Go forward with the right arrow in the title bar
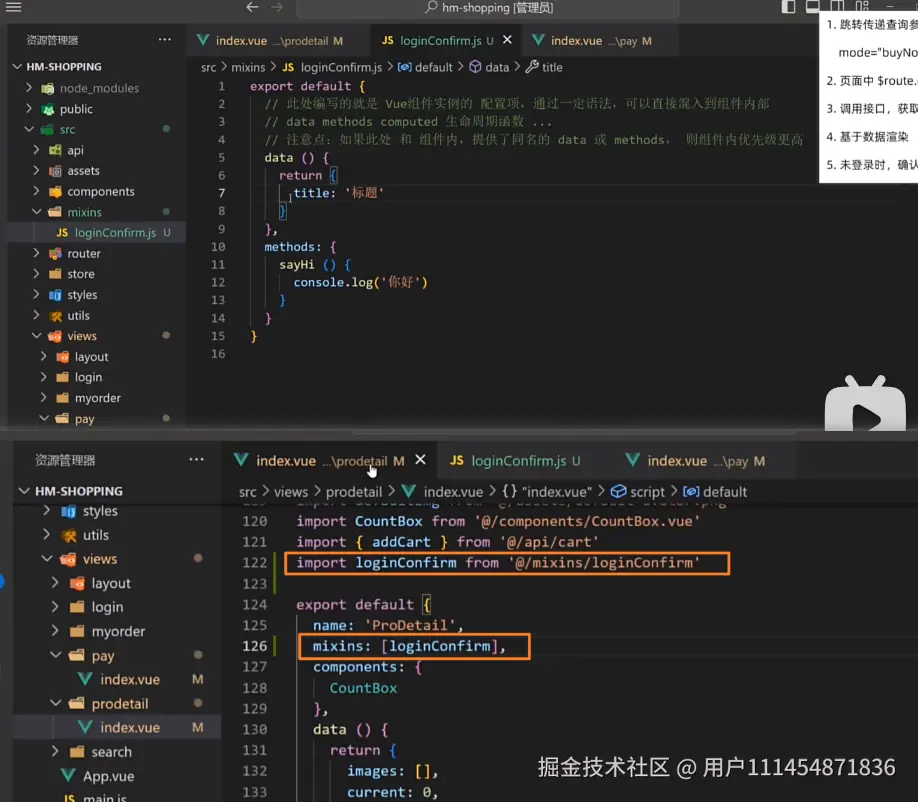The width and height of the screenshot is (918, 802). pos(277,7)
